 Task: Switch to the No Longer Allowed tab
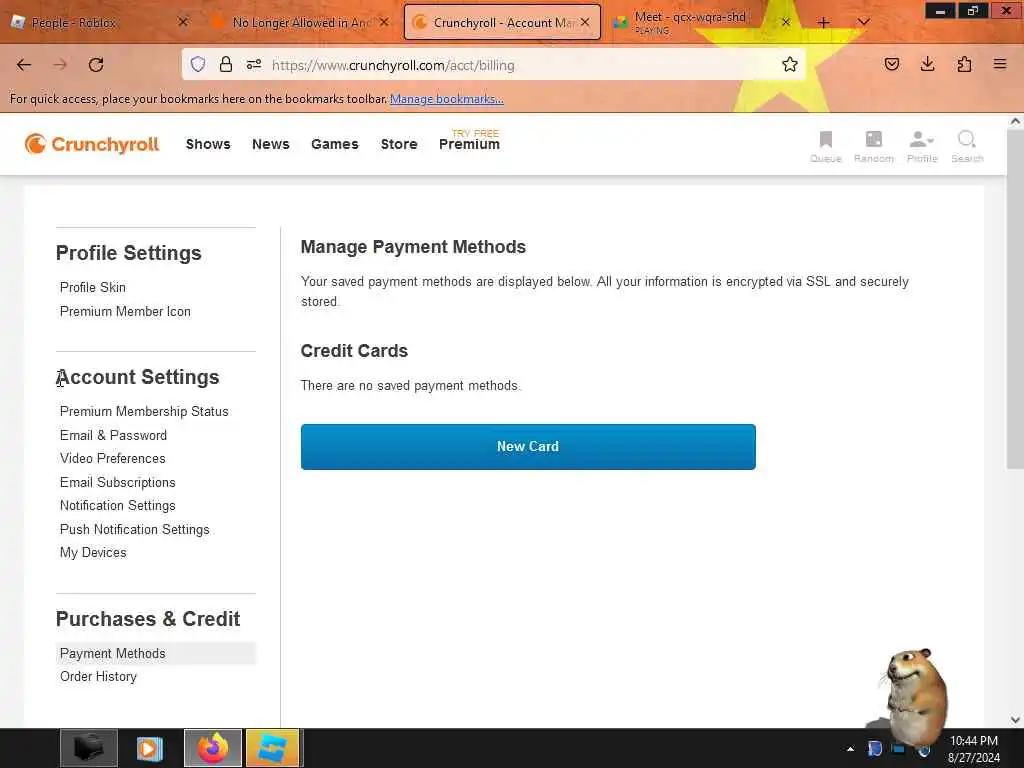[x=300, y=22]
